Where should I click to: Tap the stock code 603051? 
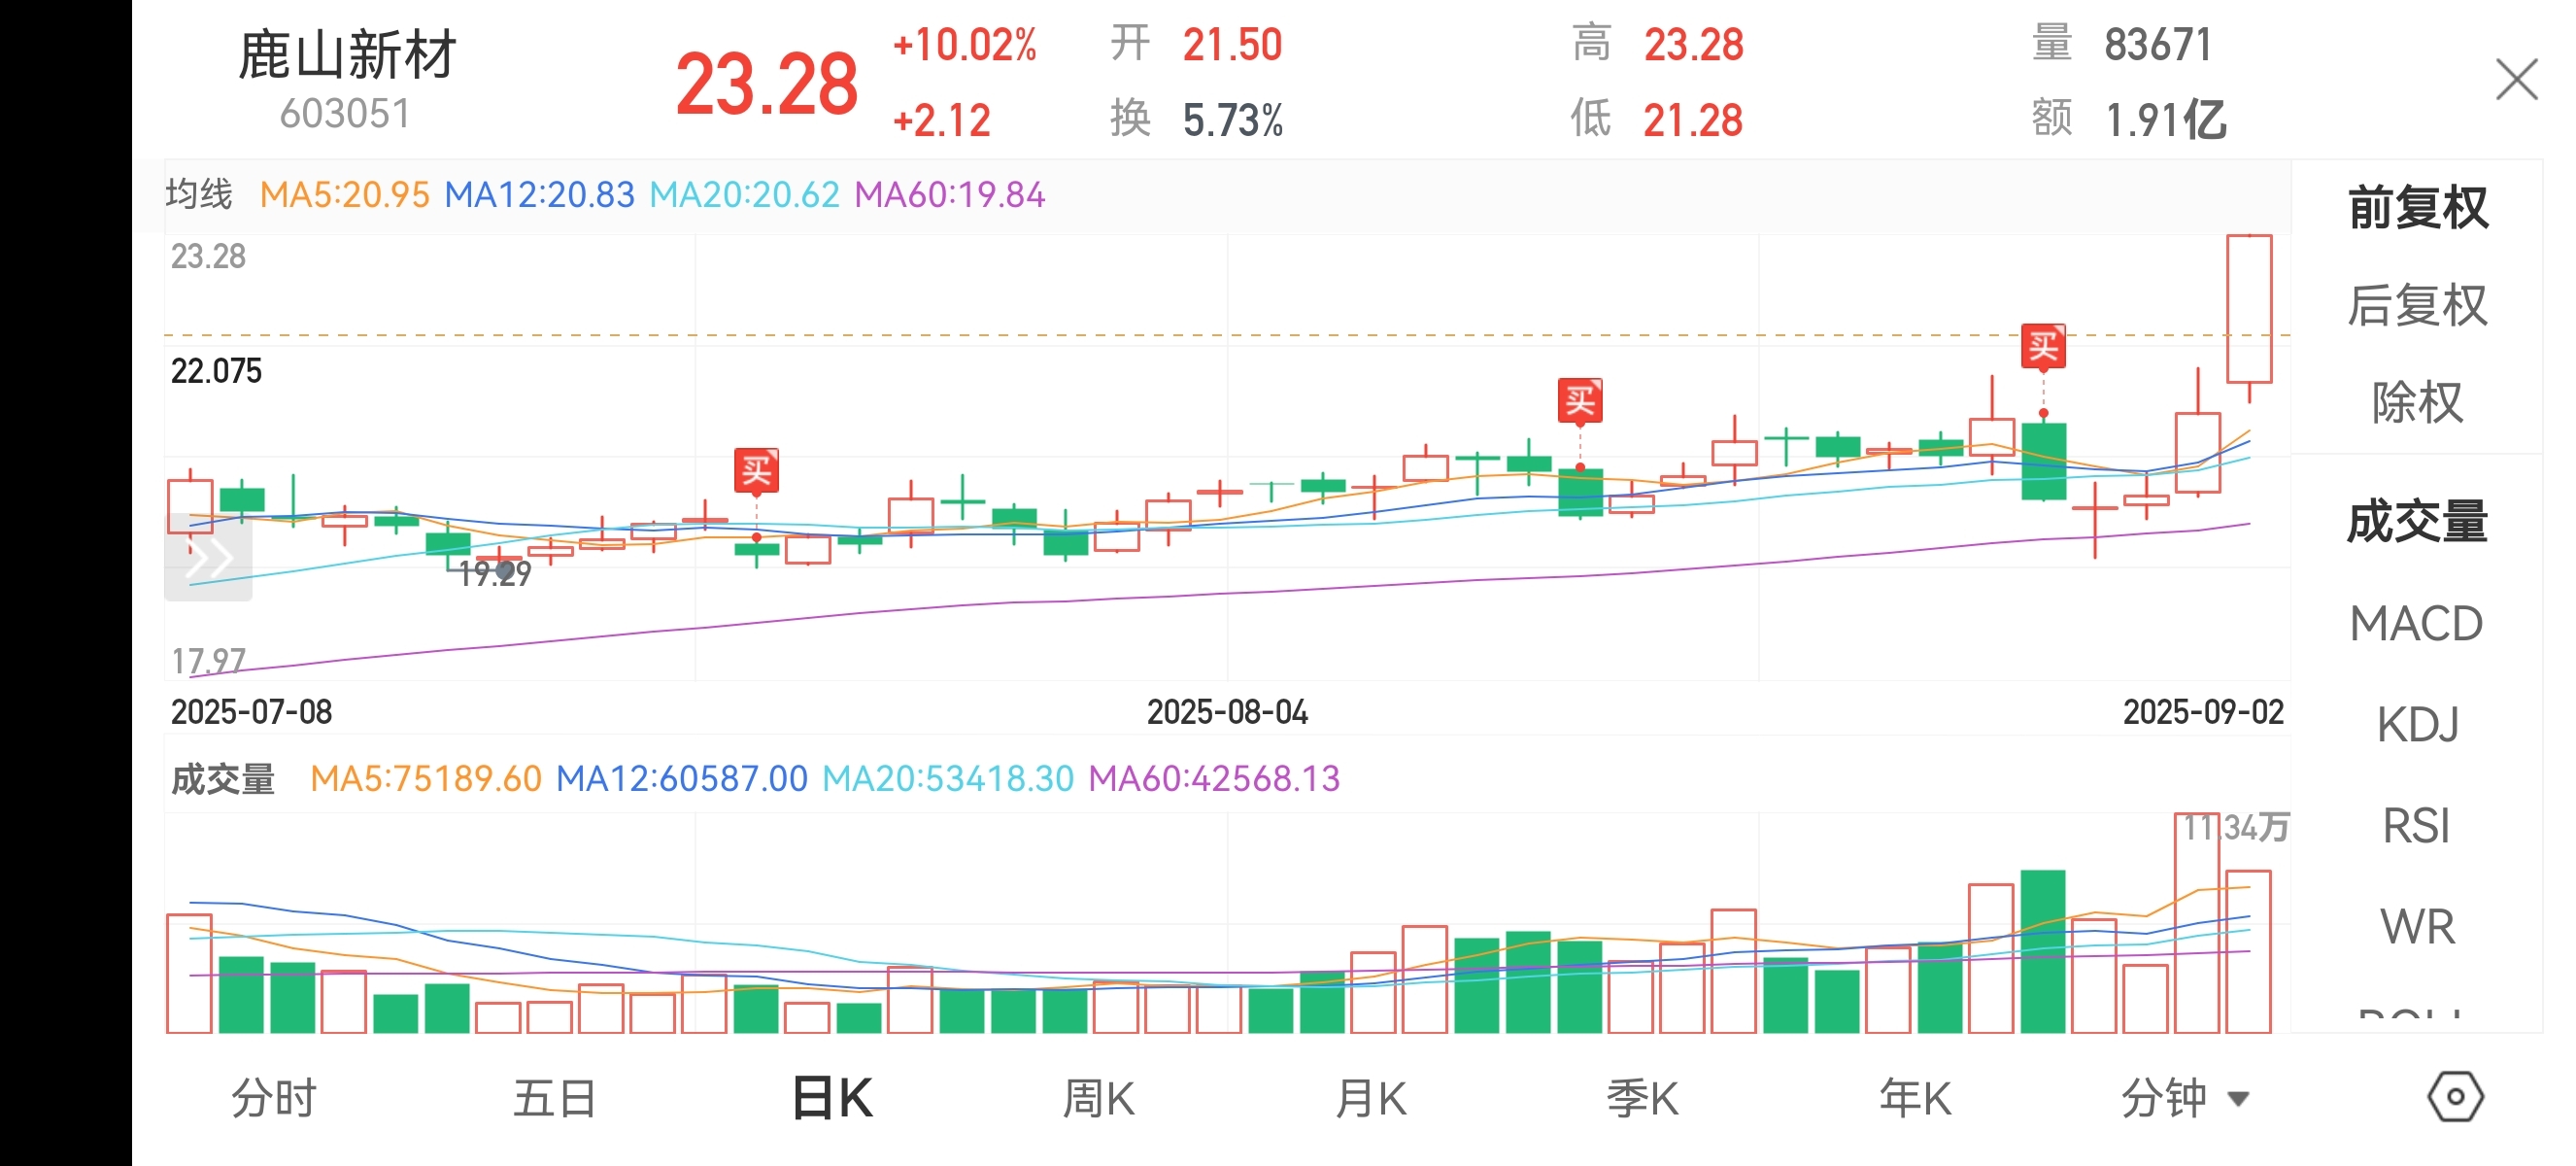tap(345, 114)
